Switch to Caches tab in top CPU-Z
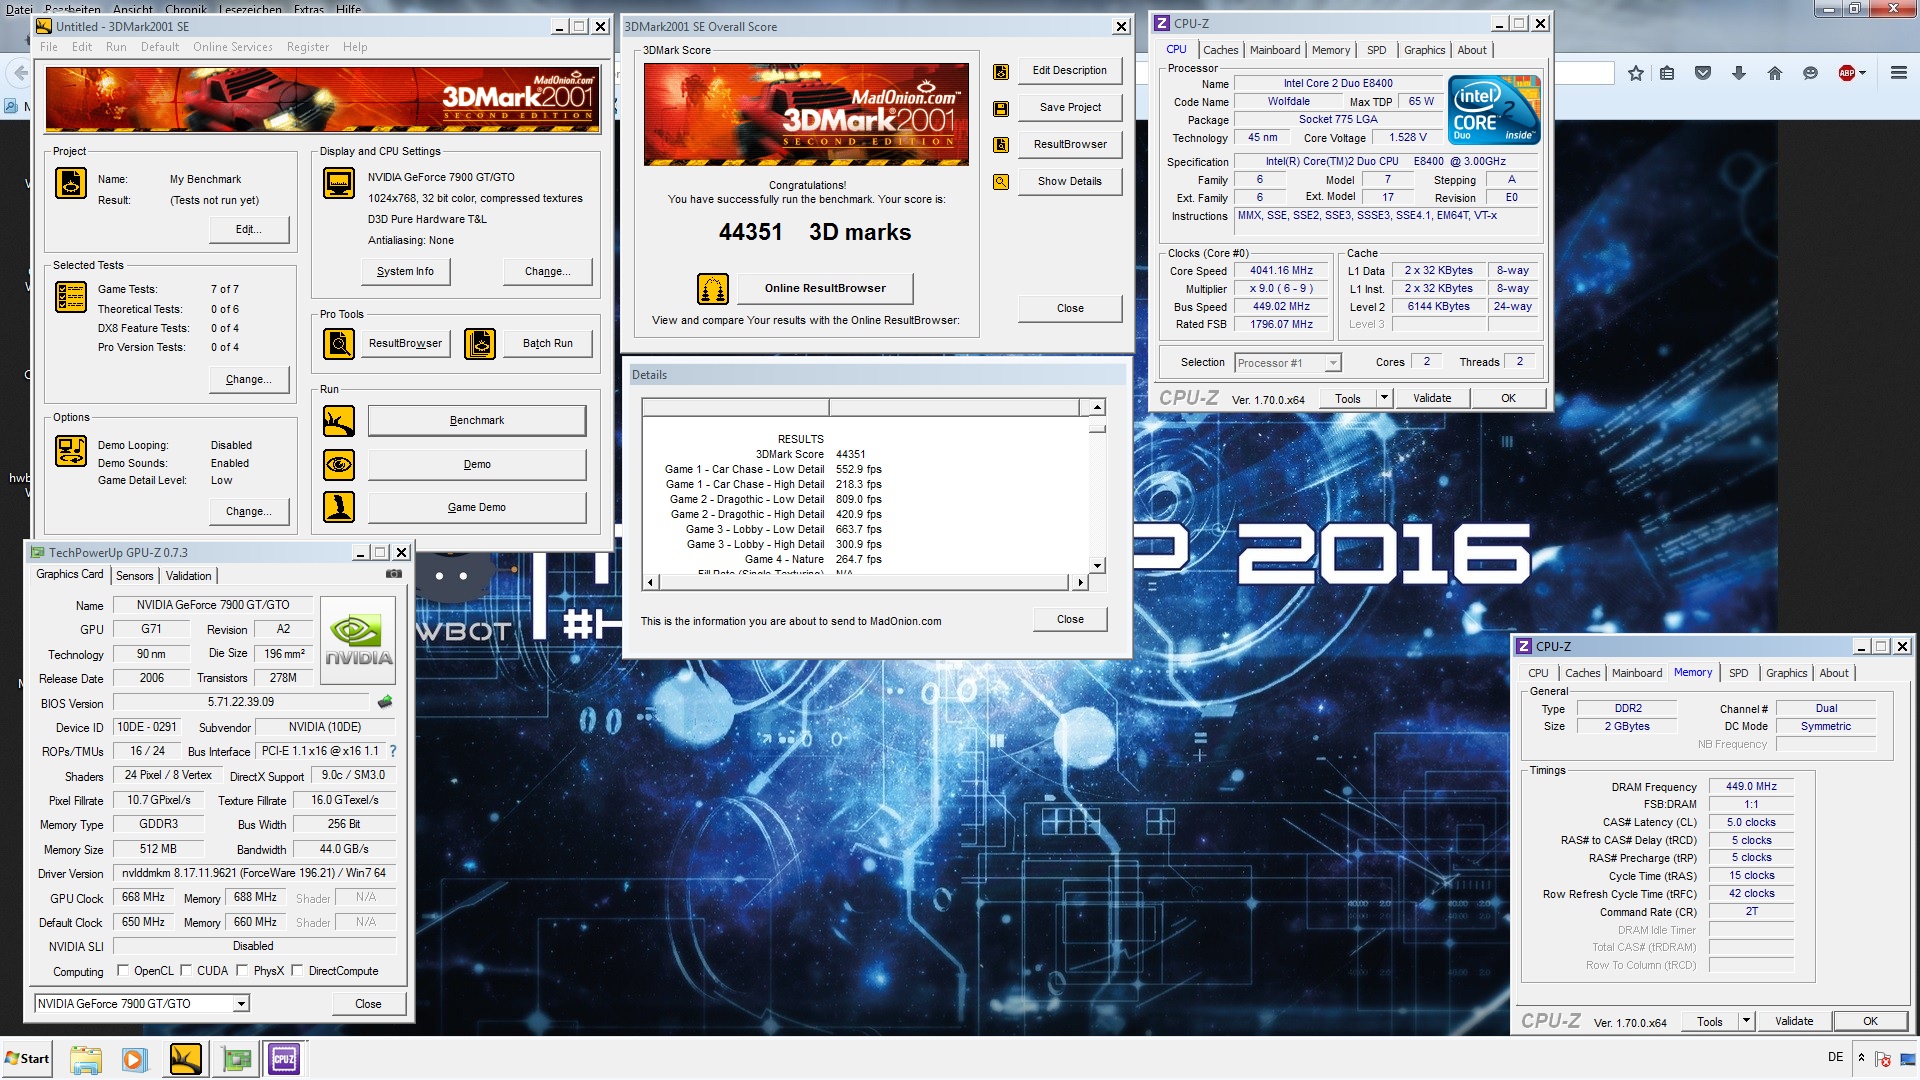 1220,50
